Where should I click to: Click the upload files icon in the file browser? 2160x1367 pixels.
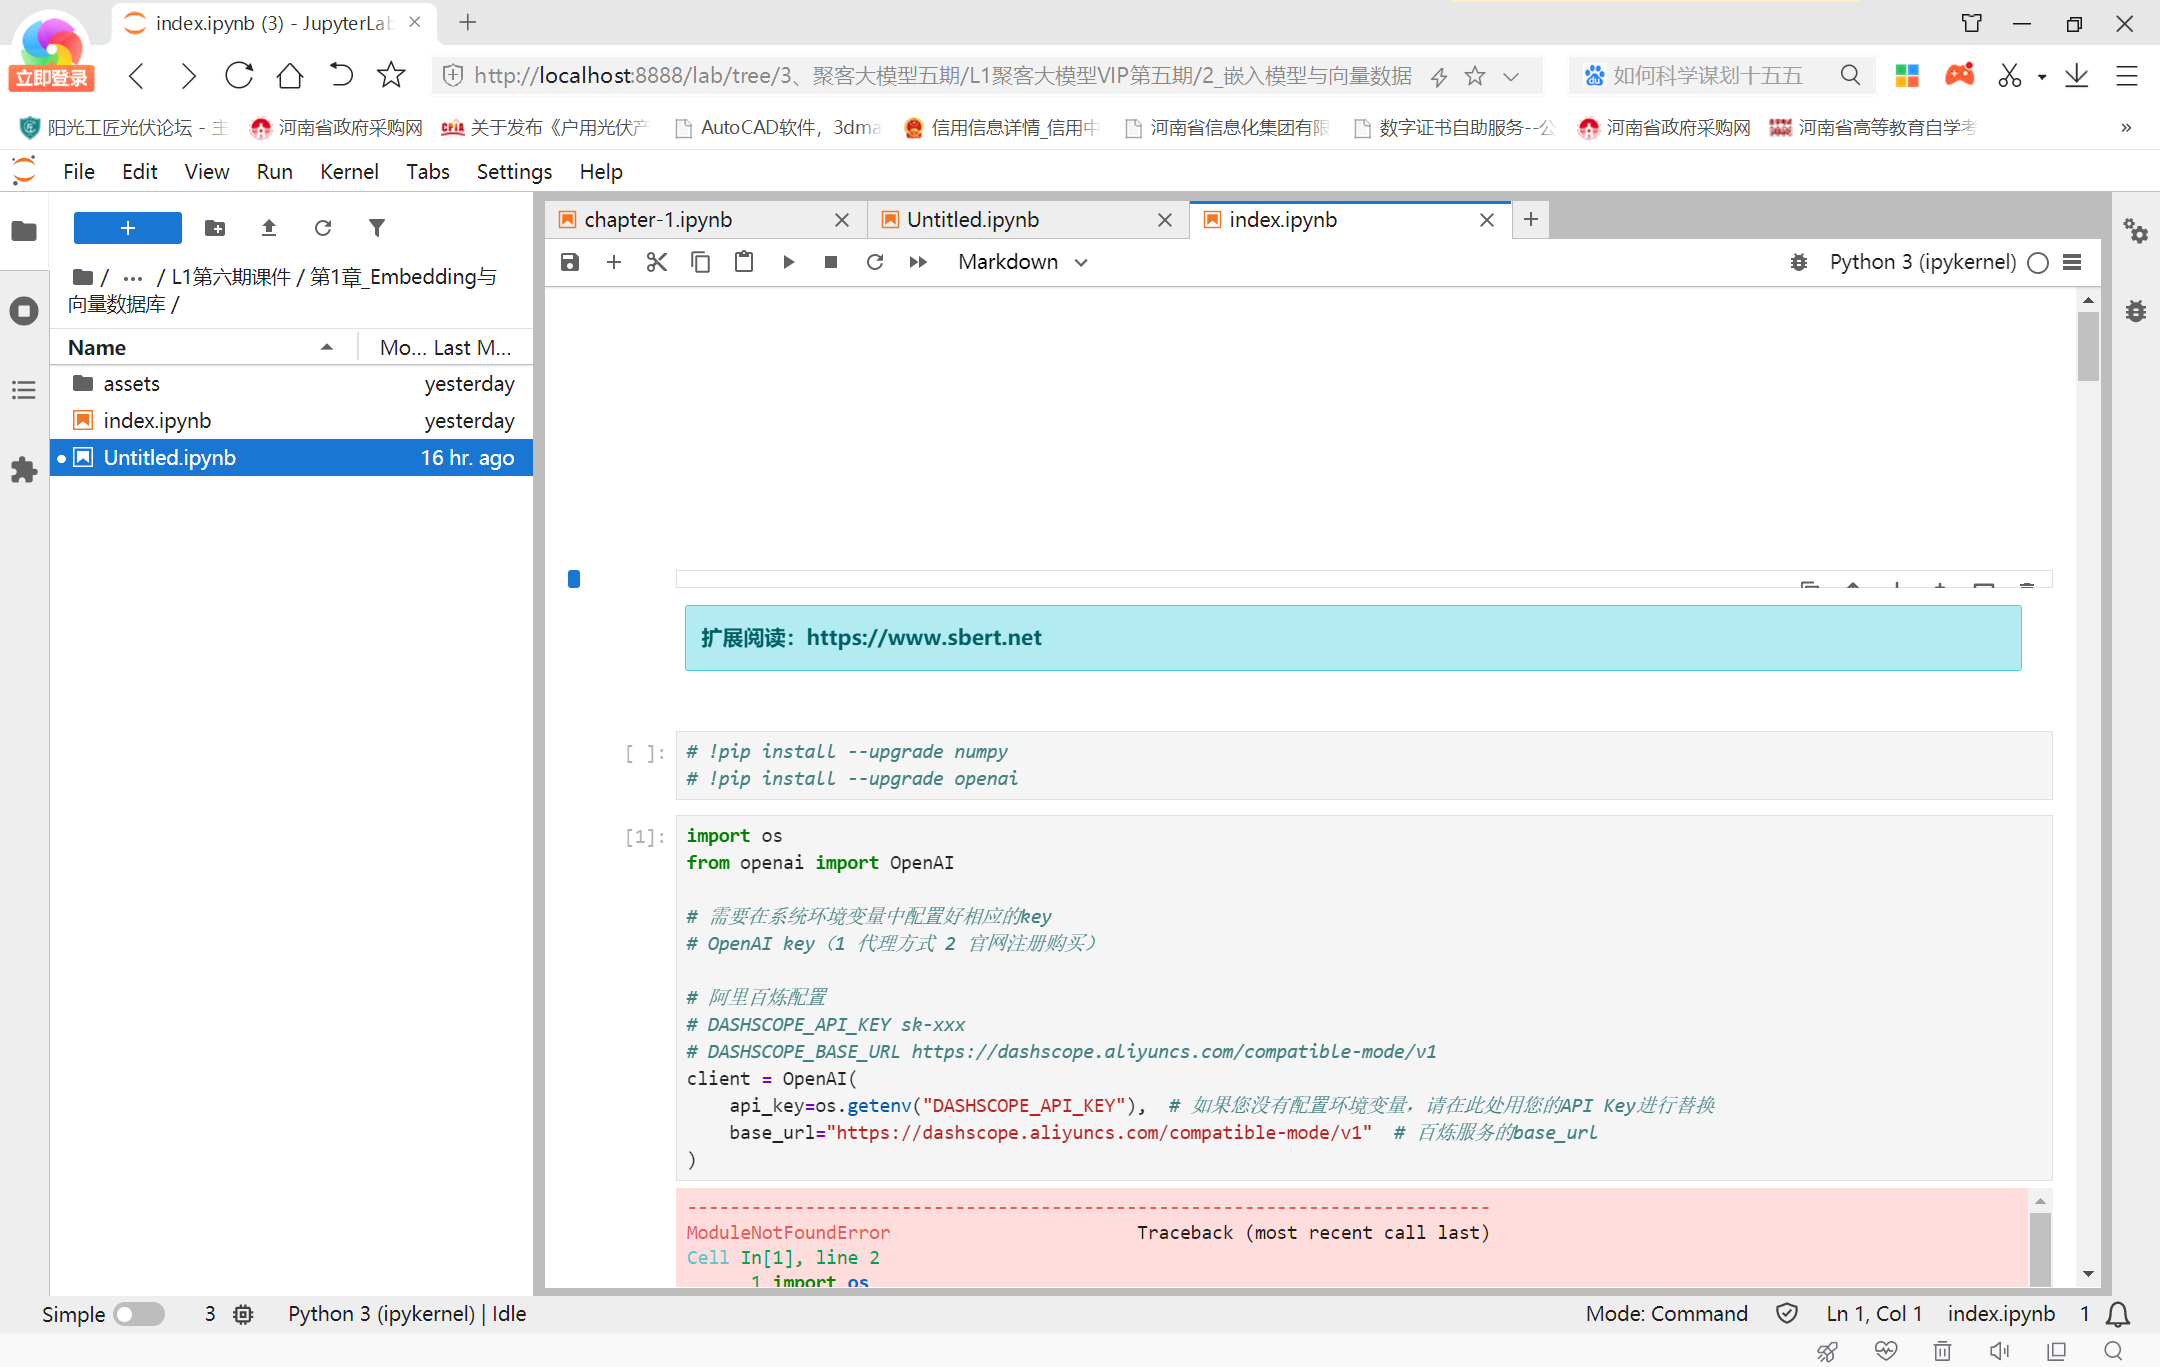[x=269, y=228]
